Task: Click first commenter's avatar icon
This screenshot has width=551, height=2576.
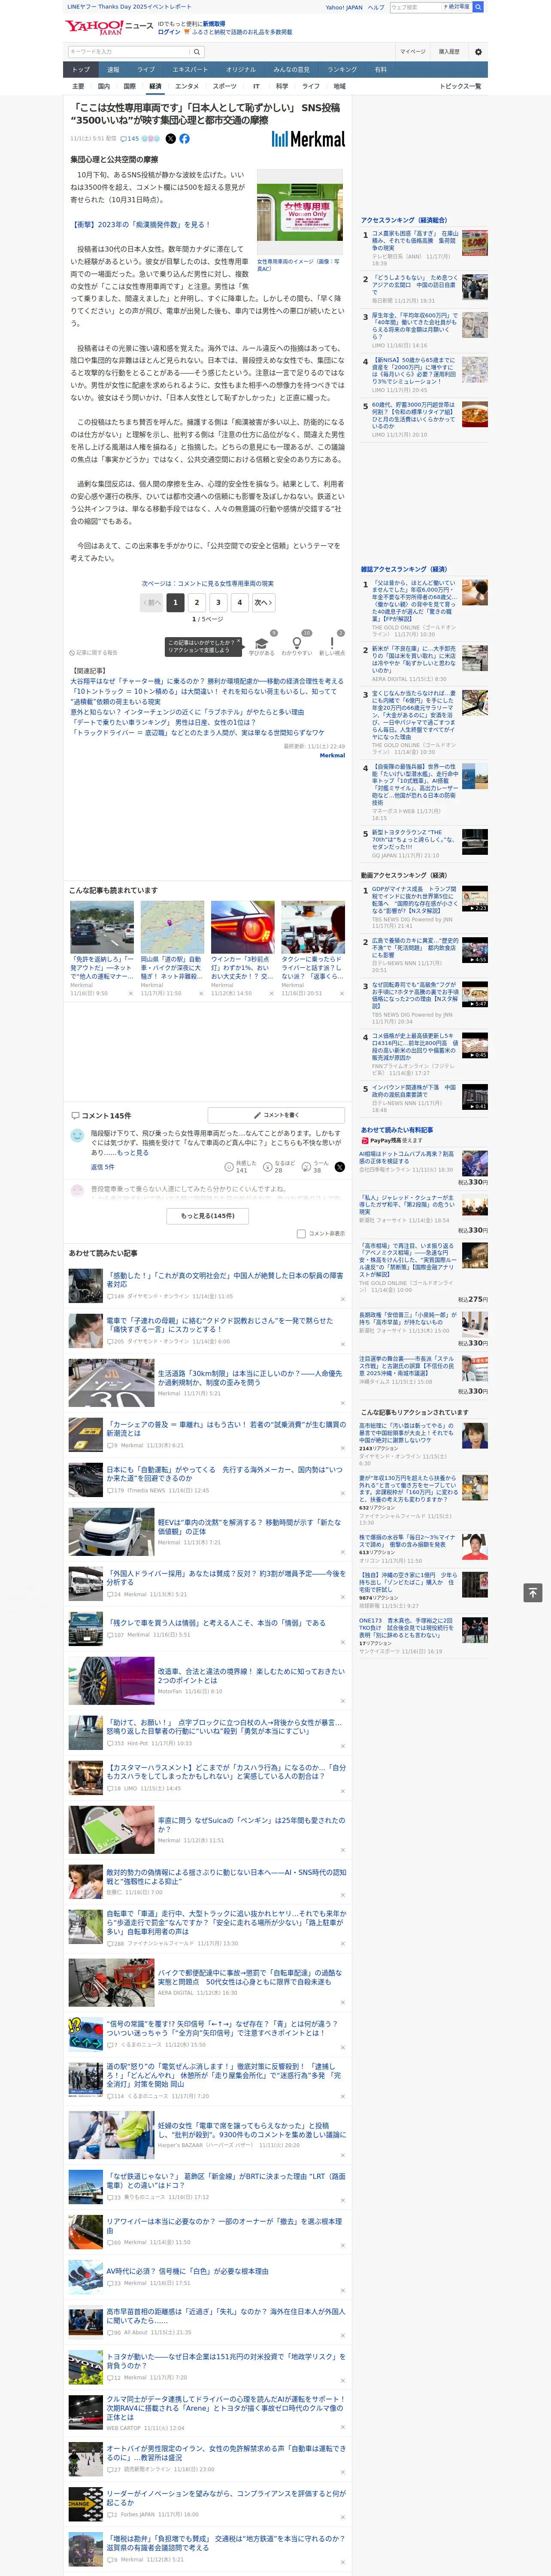Action: point(77,1136)
